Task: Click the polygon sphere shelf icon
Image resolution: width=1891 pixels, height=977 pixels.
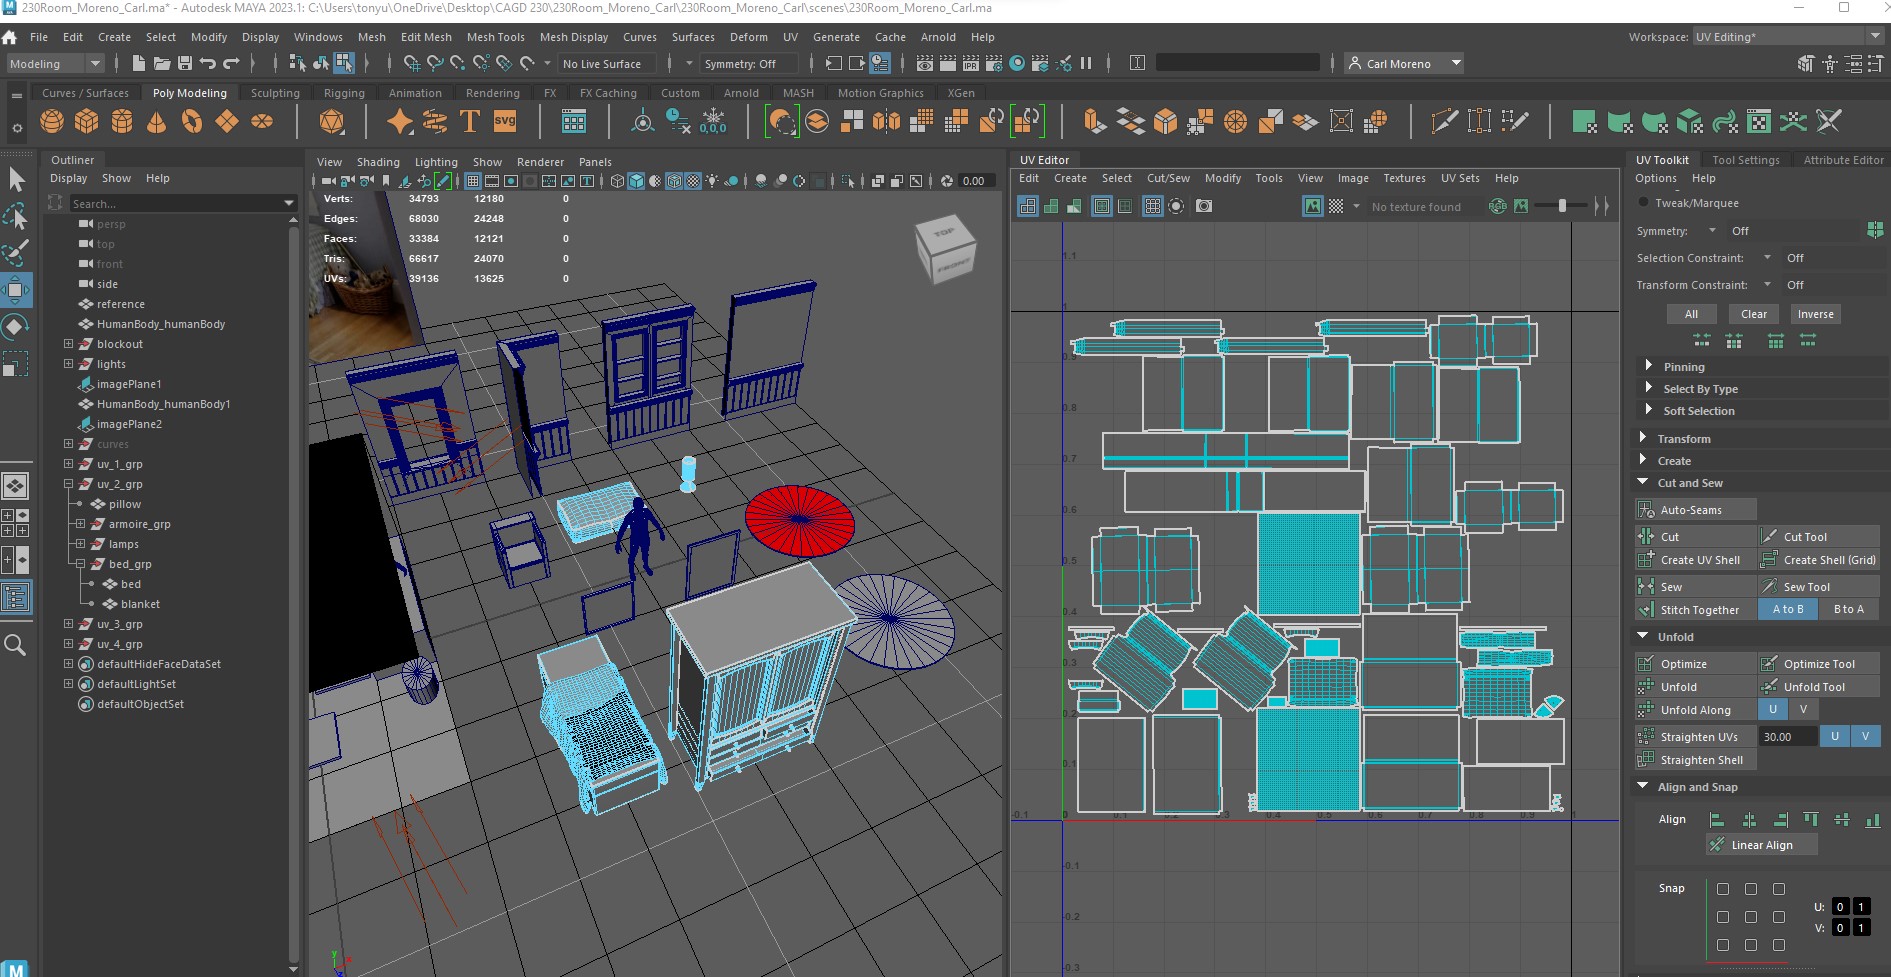Action: [52, 122]
